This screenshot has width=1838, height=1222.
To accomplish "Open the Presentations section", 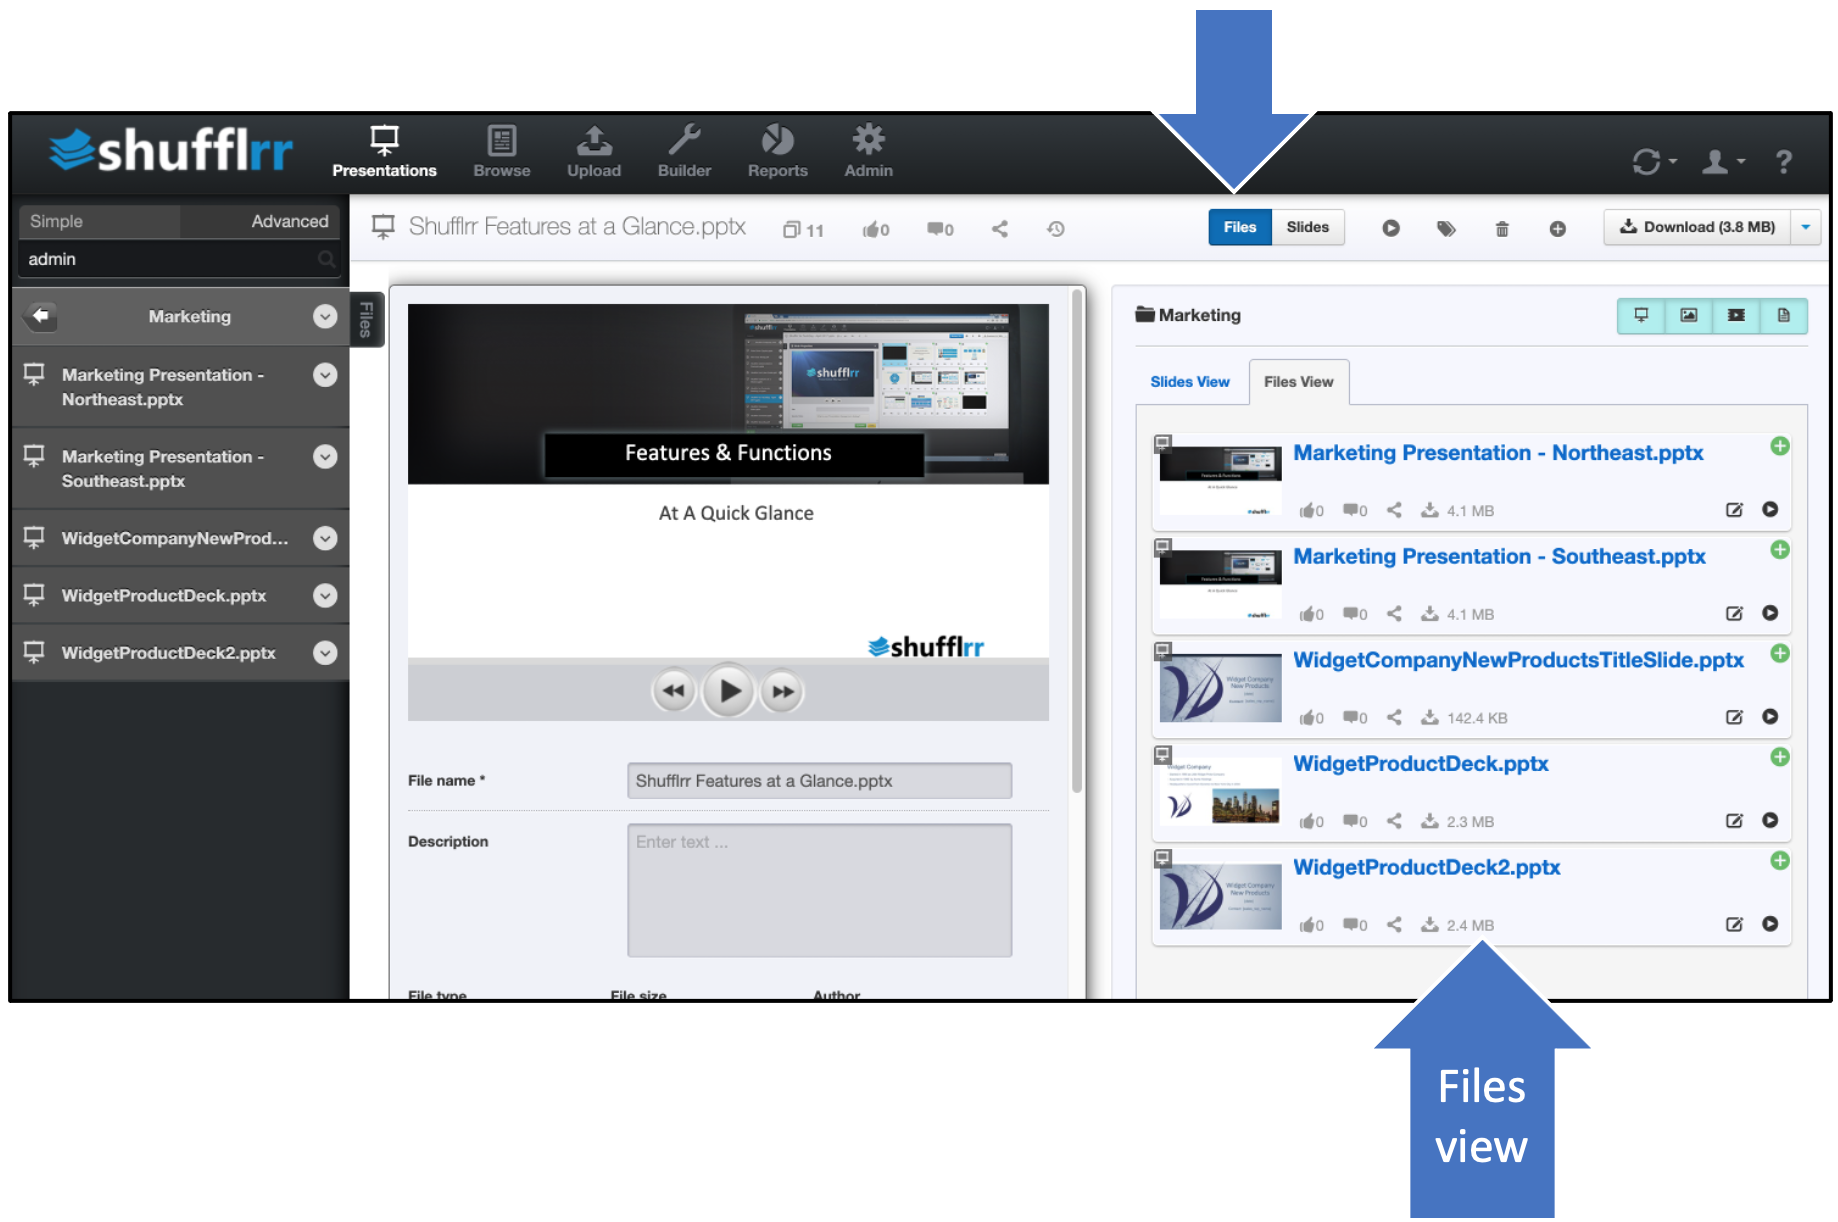I will 384,152.
